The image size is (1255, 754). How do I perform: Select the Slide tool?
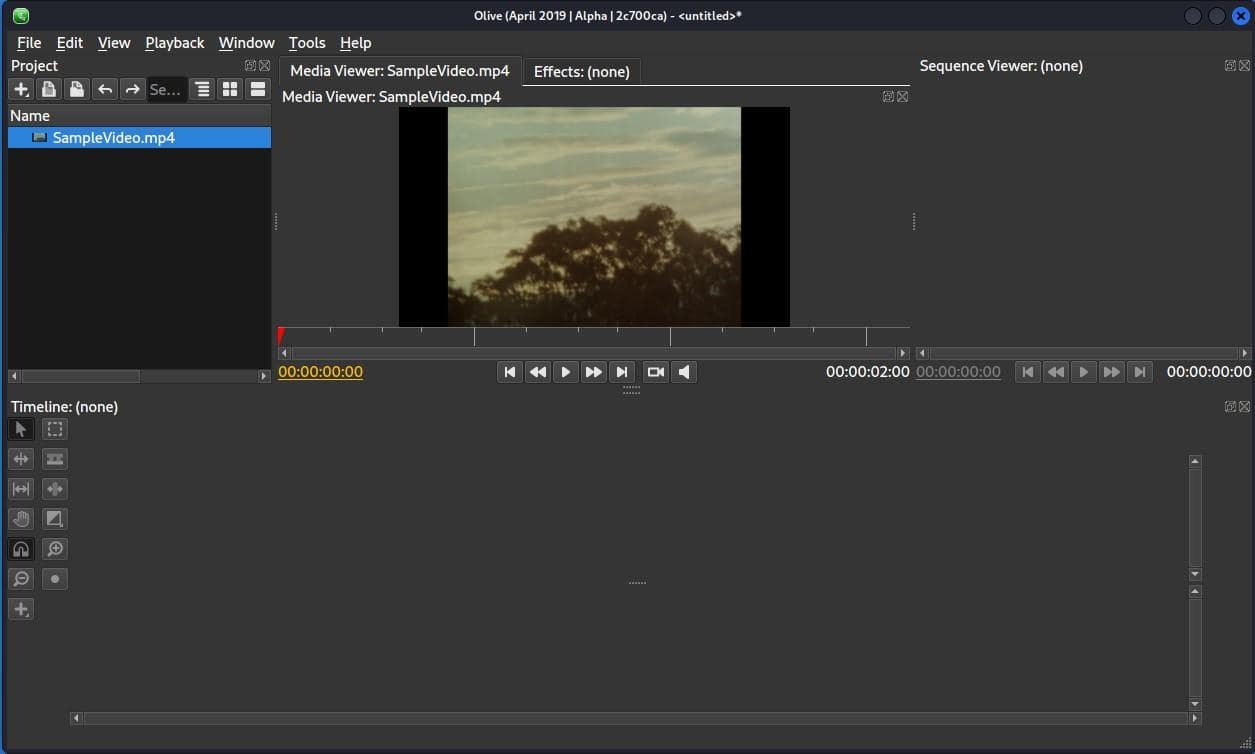pos(55,489)
